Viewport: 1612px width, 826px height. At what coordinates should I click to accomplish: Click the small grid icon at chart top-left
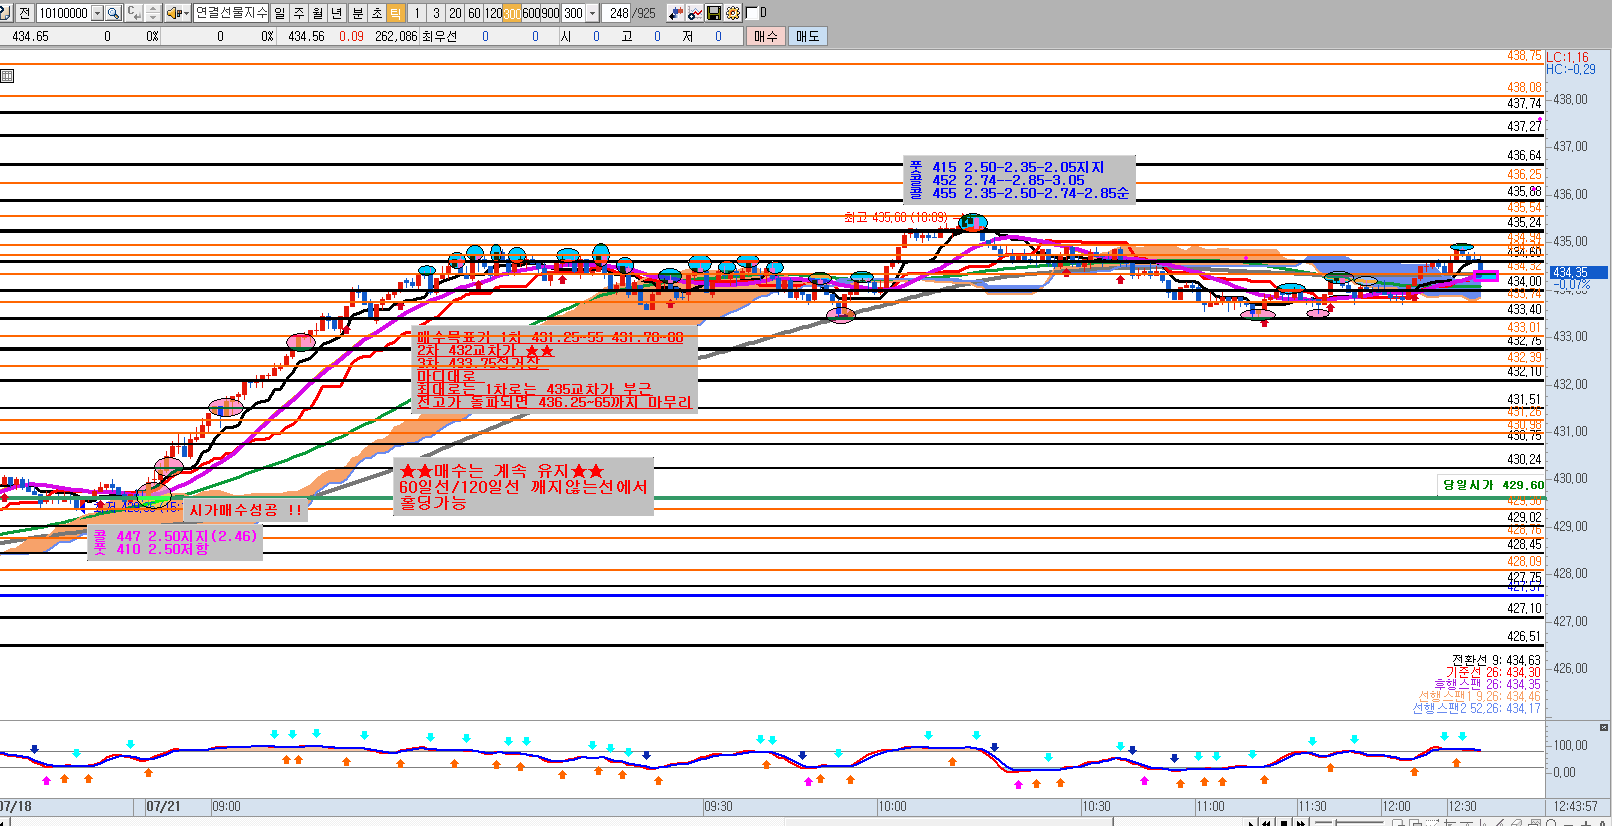click(7, 76)
